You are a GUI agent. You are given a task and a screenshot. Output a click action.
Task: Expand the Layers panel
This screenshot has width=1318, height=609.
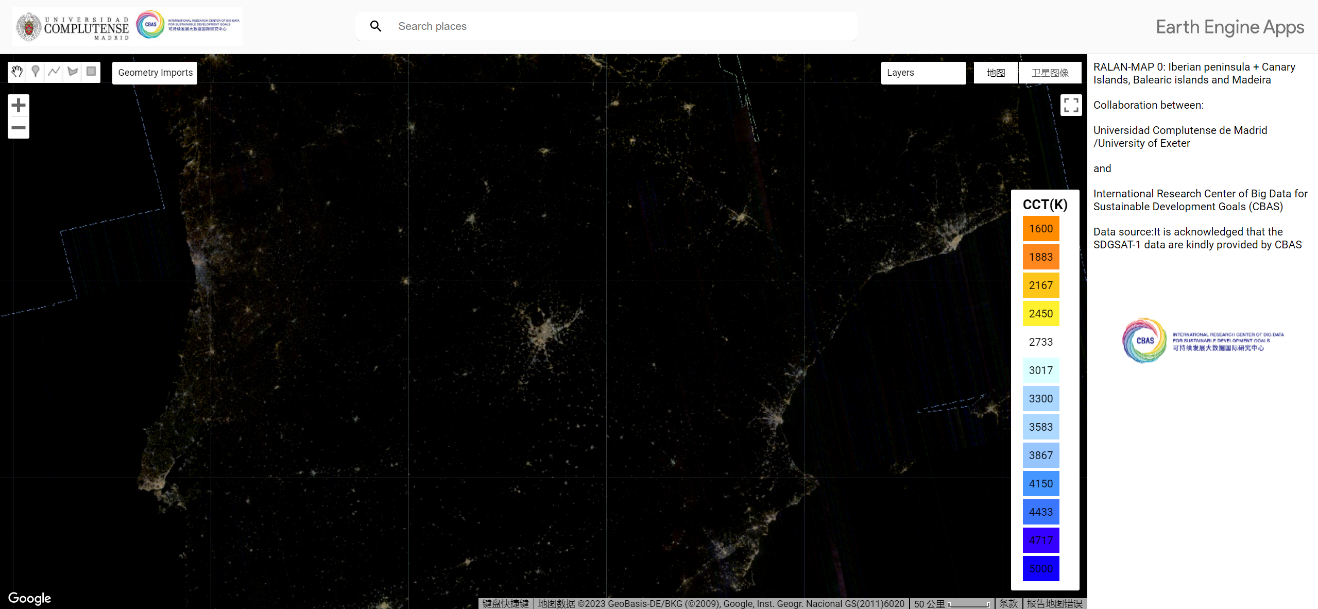coord(923,73)
